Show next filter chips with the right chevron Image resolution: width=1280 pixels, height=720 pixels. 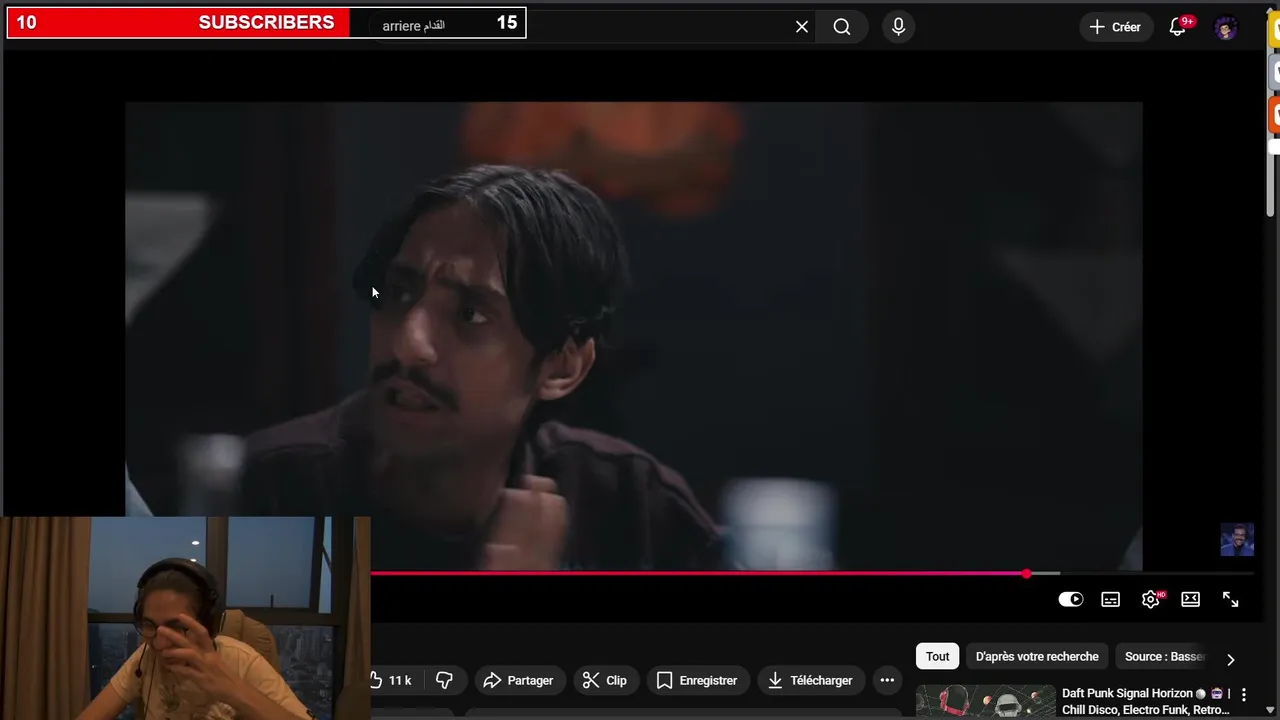[1230, 658]
